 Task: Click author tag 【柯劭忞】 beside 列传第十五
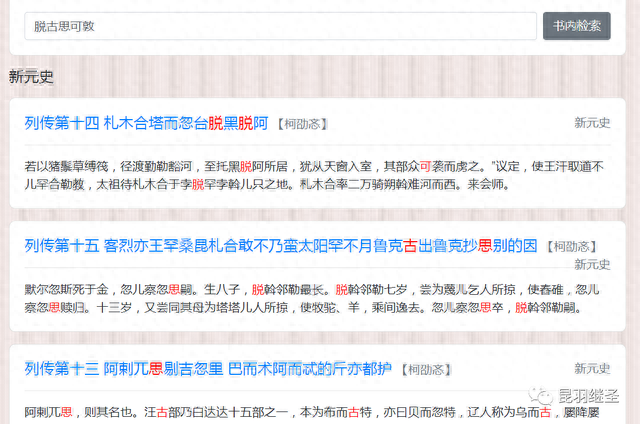pyautogui.click(x=571, y=246)
